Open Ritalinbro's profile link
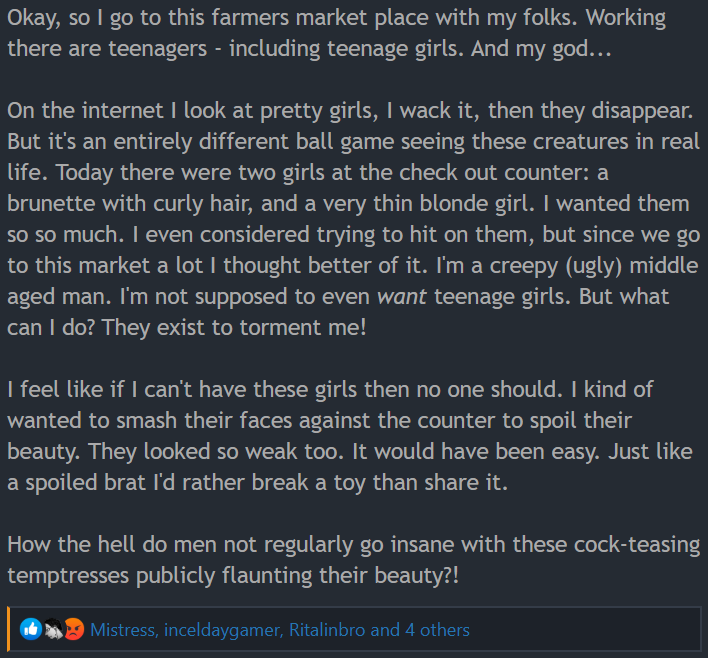 pos(326,630)
